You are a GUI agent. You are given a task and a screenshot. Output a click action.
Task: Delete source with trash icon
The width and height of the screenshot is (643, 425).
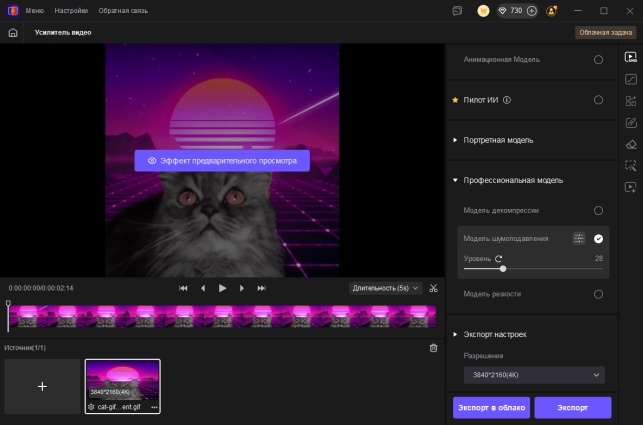point(433,348)
